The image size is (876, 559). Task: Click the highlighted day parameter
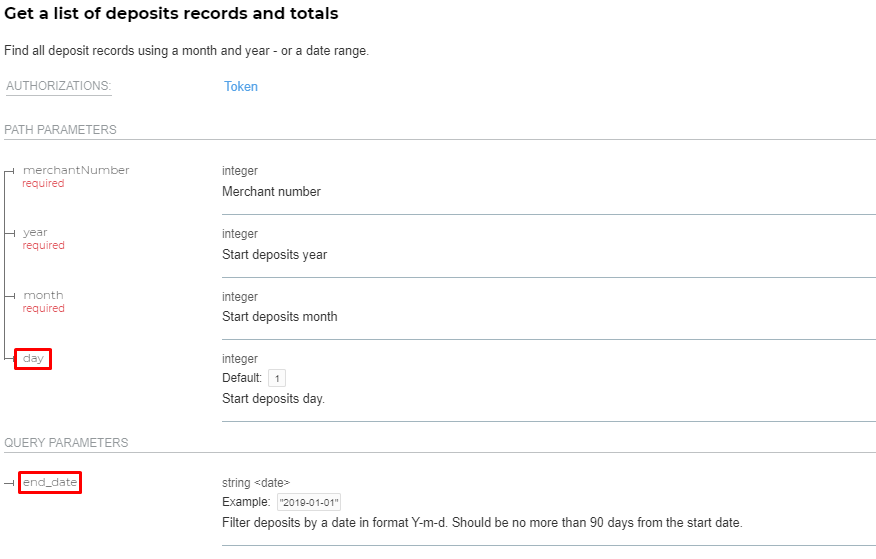pyautogui.click(x=33, y=359)
